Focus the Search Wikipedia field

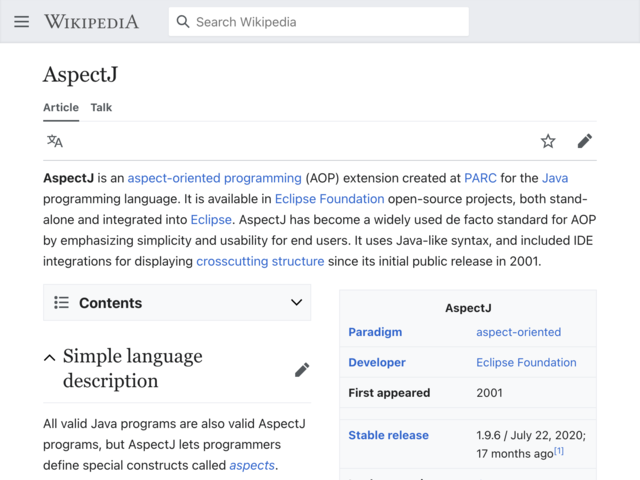319,22
